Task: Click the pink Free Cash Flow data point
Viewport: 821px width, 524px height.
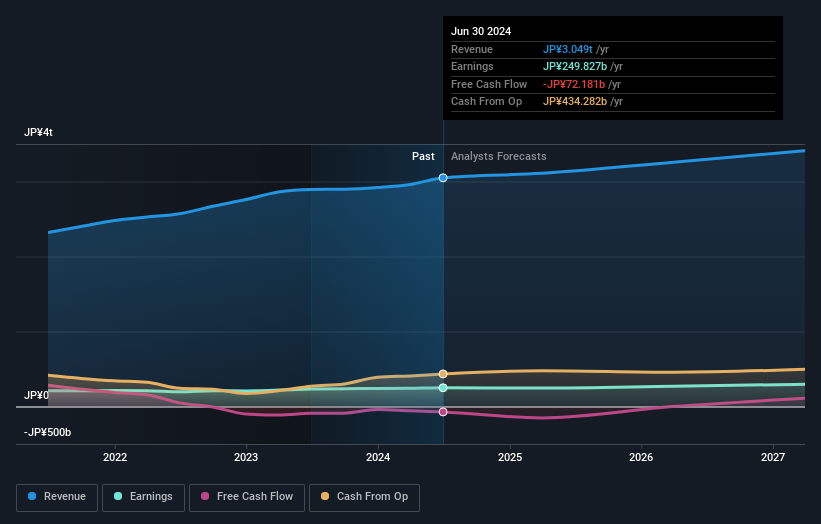Action: pos(443,412)
